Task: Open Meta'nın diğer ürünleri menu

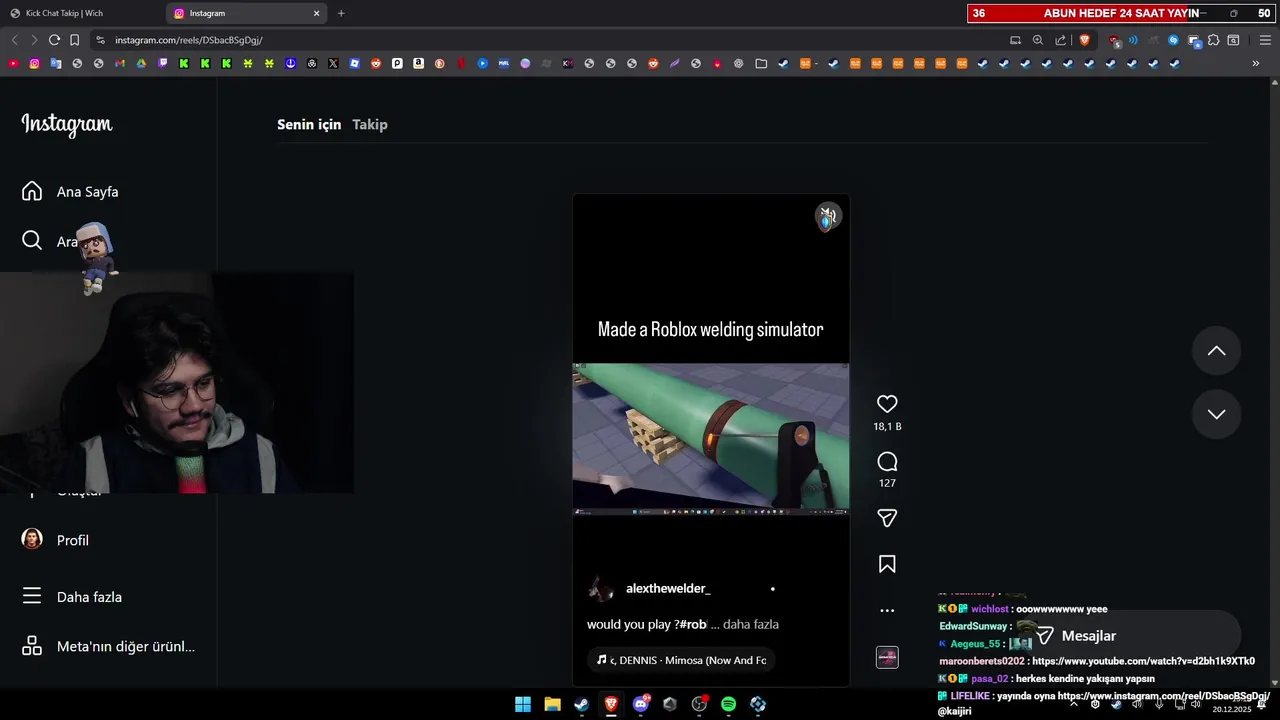Action: click(108, 646)
